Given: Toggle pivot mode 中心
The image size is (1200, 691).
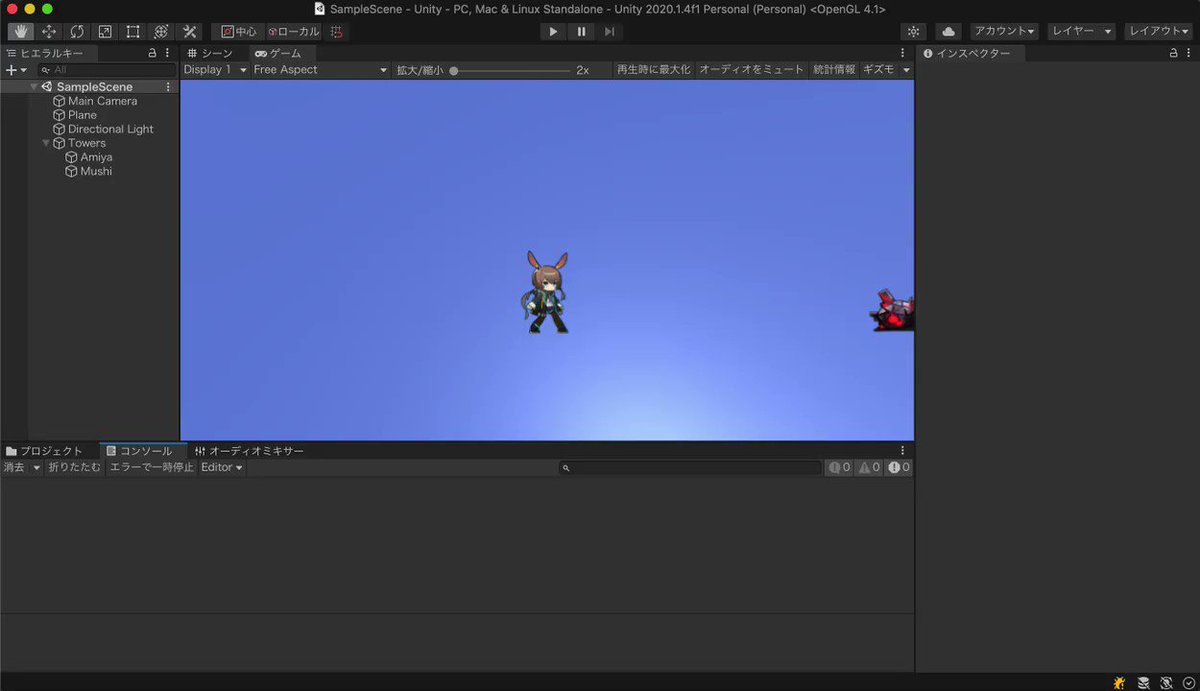Looking at the screenshot, I should (239, 31).
